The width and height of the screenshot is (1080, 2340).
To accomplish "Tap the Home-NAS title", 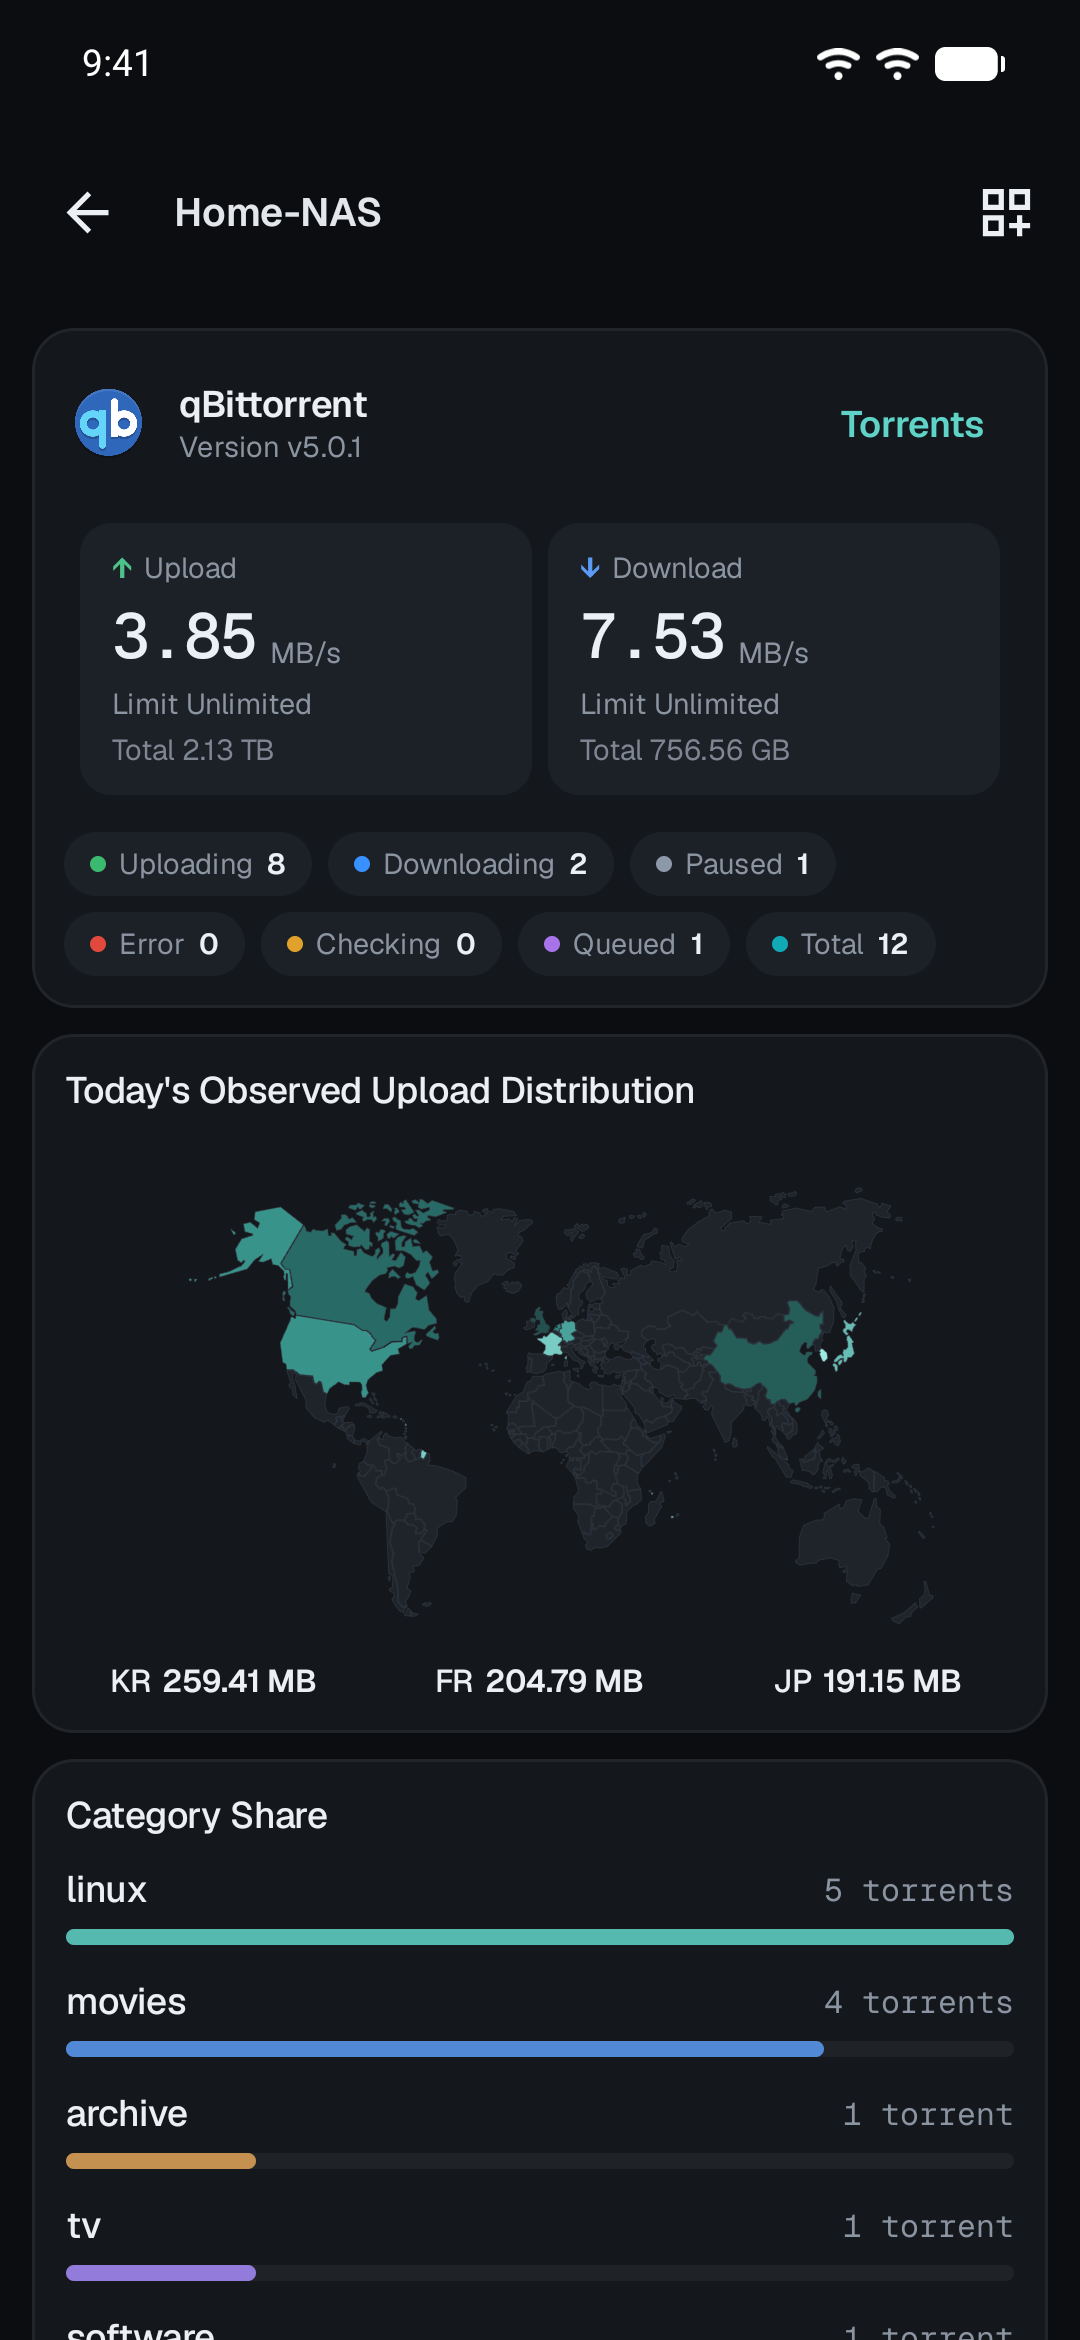I will 278,212.
